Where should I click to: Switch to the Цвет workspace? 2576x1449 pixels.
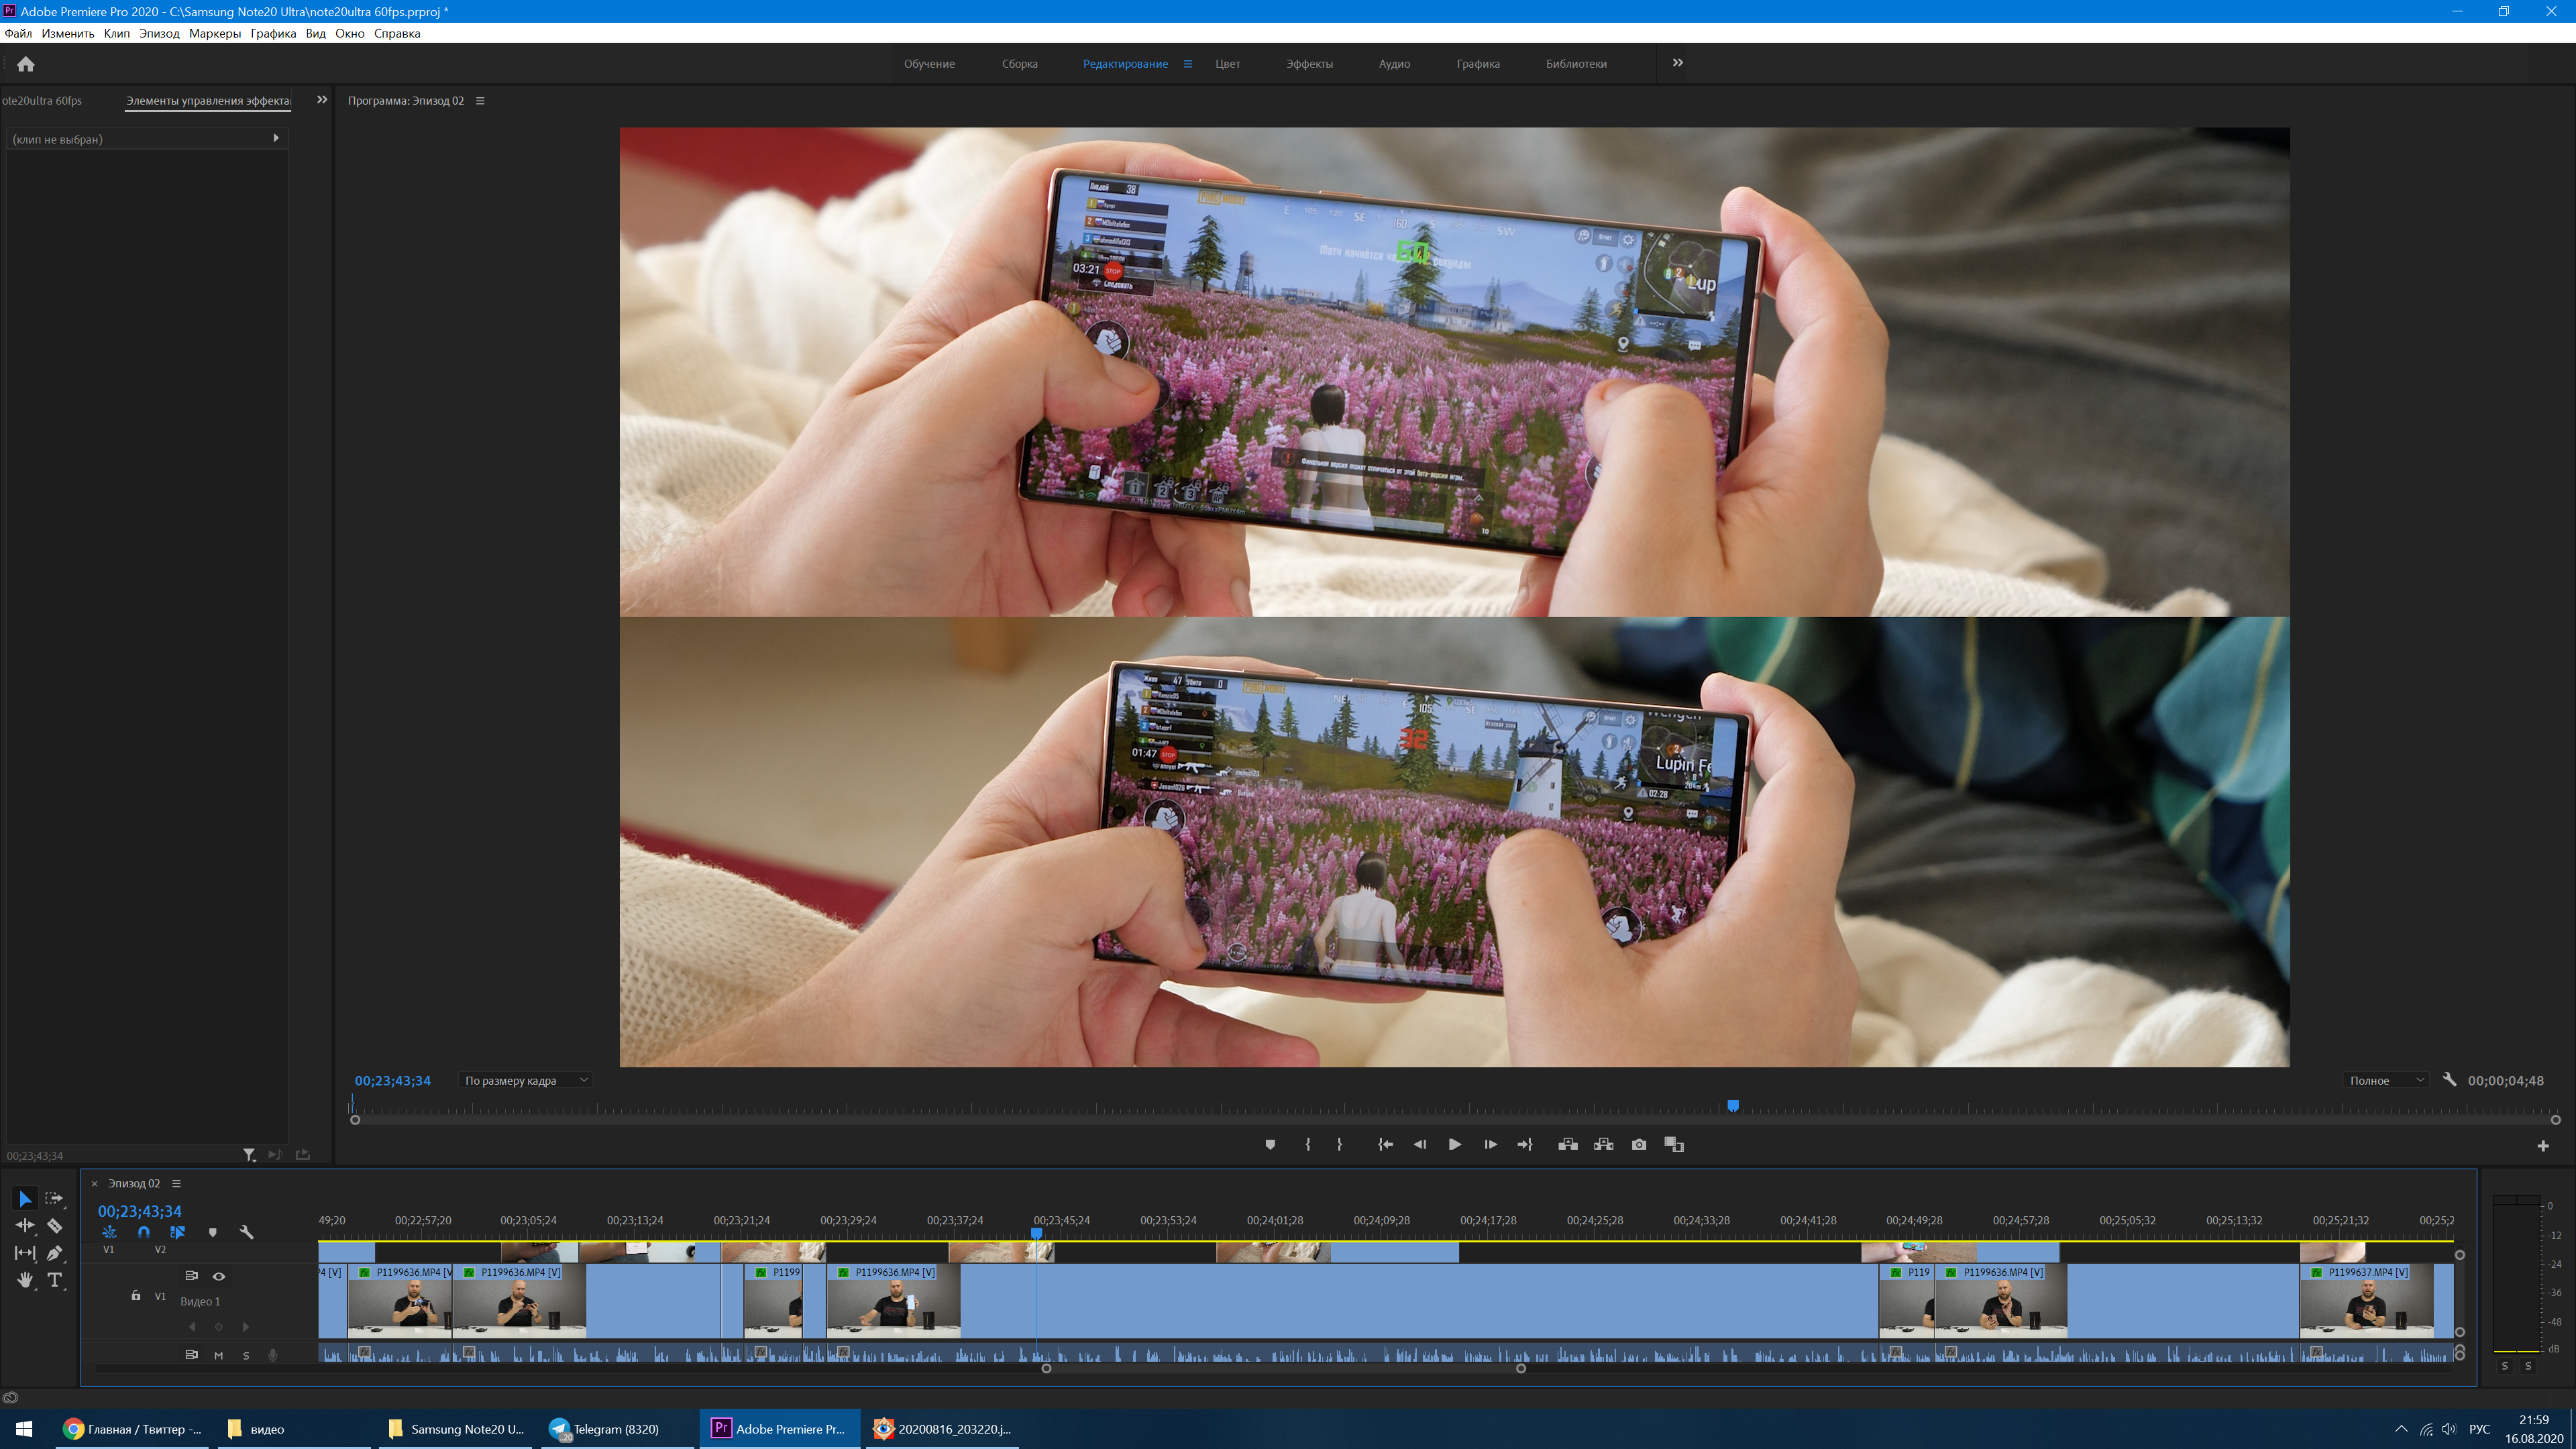tap(1227, 64)
